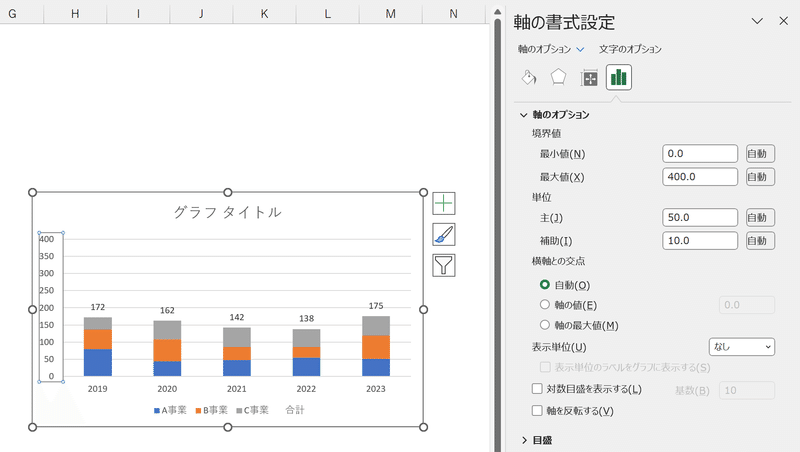This screenshot has height=452, width=800.
Task: Select column header L
Action: [x=328, y=14]
